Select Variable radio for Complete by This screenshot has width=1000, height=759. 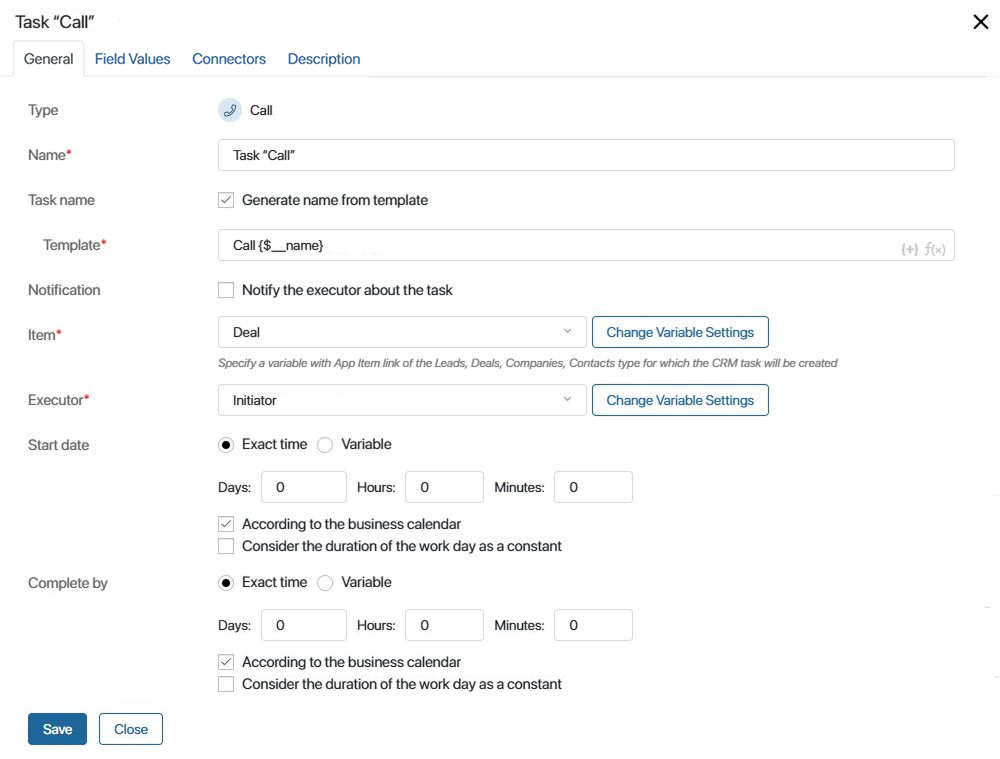click(x=325, y=583)
